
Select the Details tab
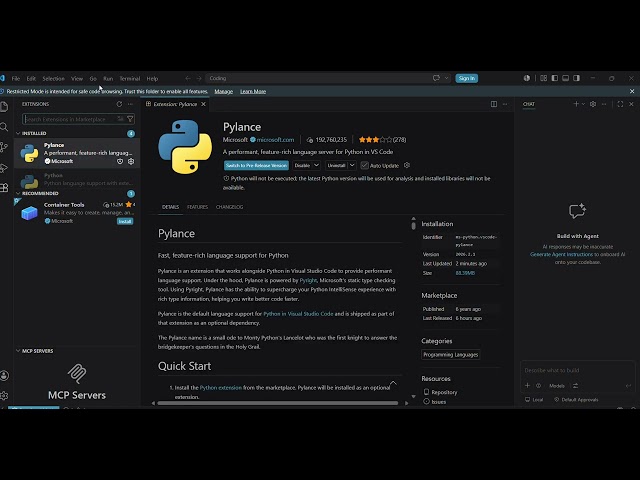click(171, 207)
